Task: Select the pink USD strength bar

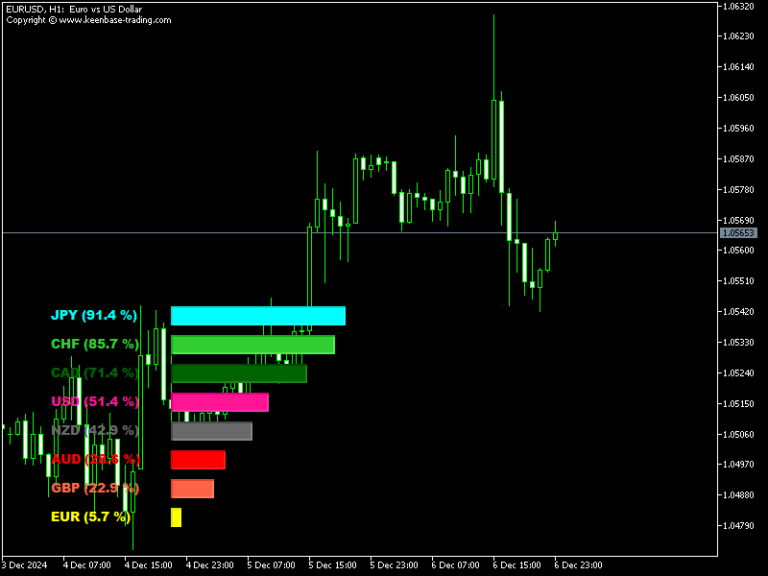Action: (x=220, y=402)
